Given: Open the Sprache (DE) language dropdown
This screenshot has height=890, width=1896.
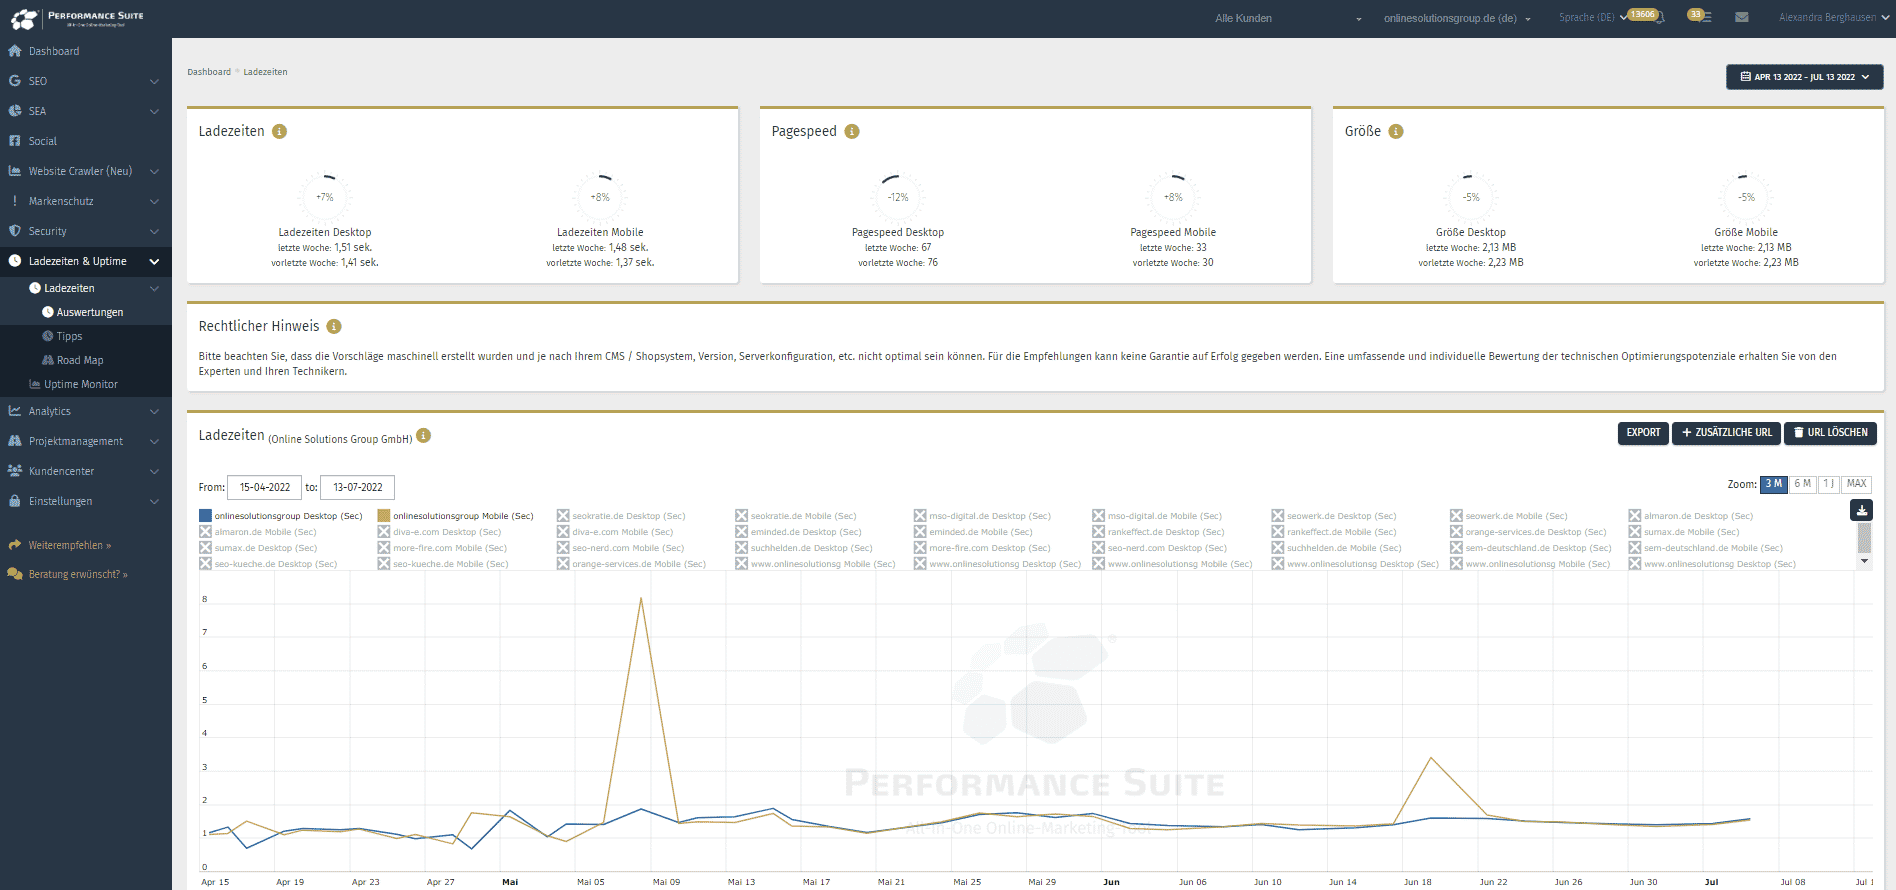Looking at the screenshot, I should (x=1592, y=17).
